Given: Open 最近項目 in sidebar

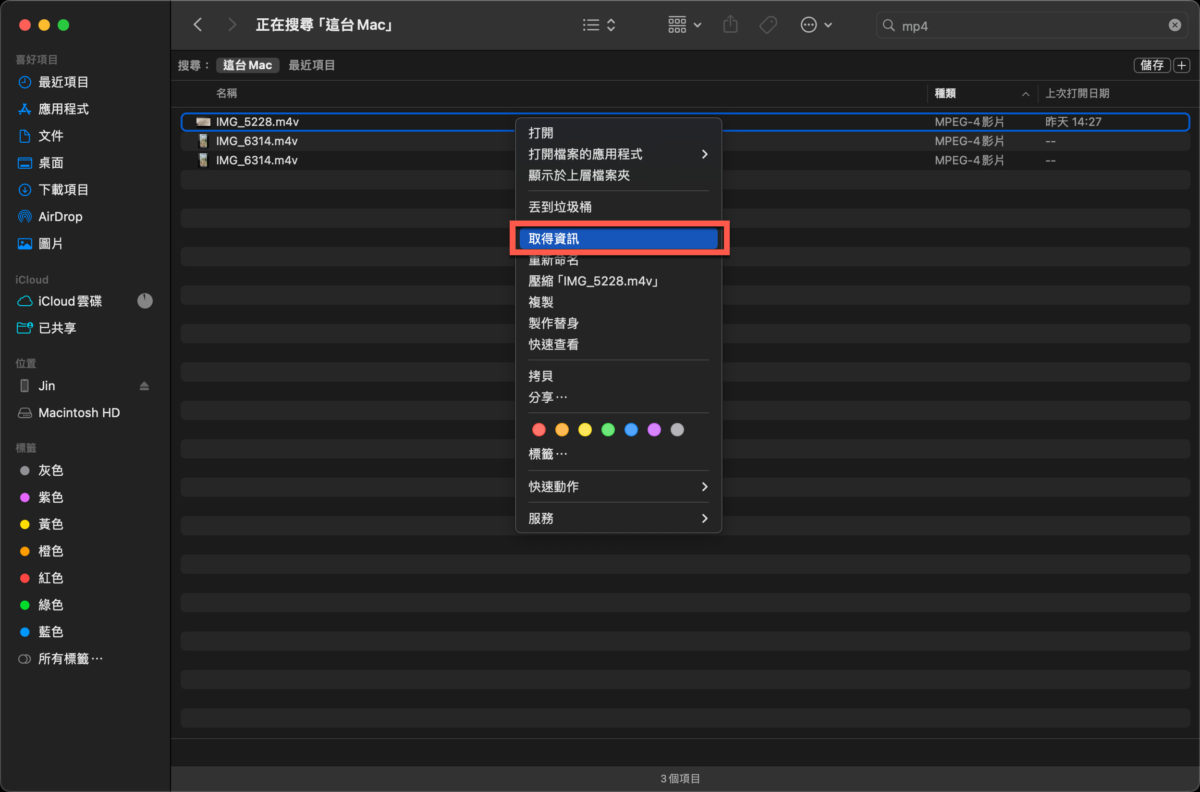Looking at the screenshot, I should (x=64, y=82).
